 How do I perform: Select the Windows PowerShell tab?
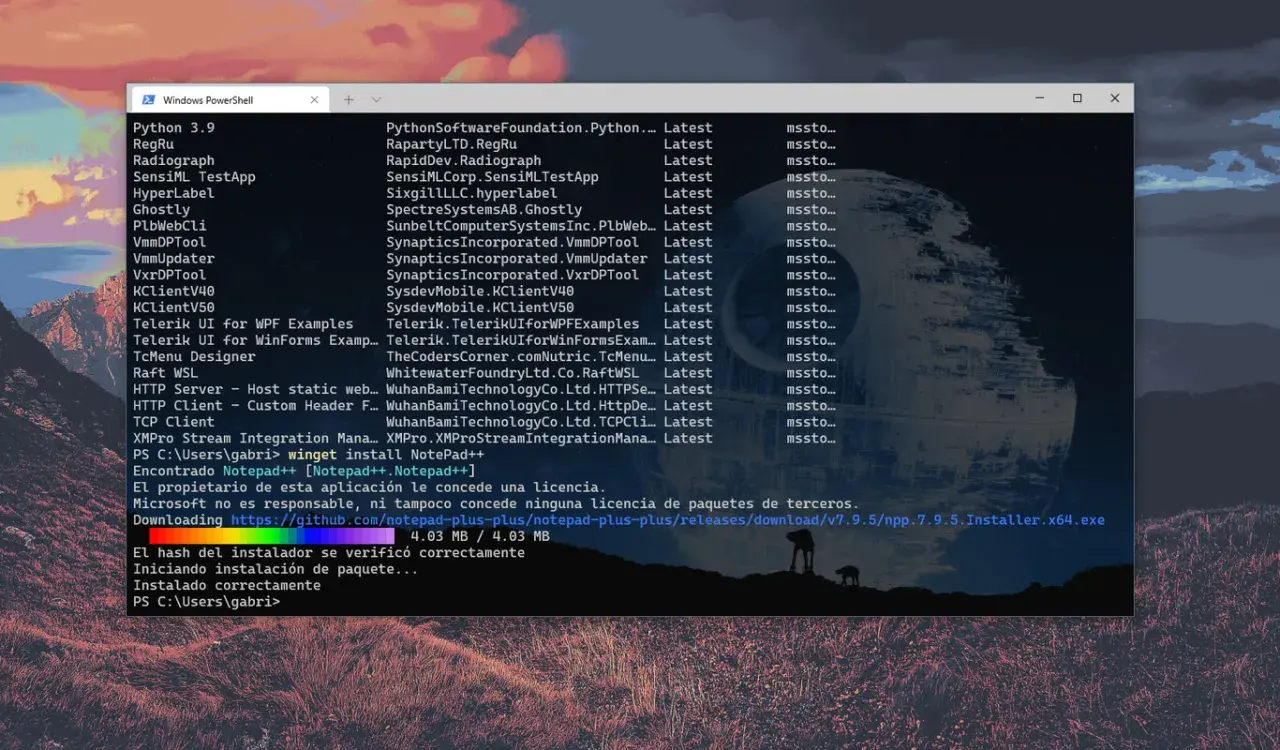pos(229,100)
